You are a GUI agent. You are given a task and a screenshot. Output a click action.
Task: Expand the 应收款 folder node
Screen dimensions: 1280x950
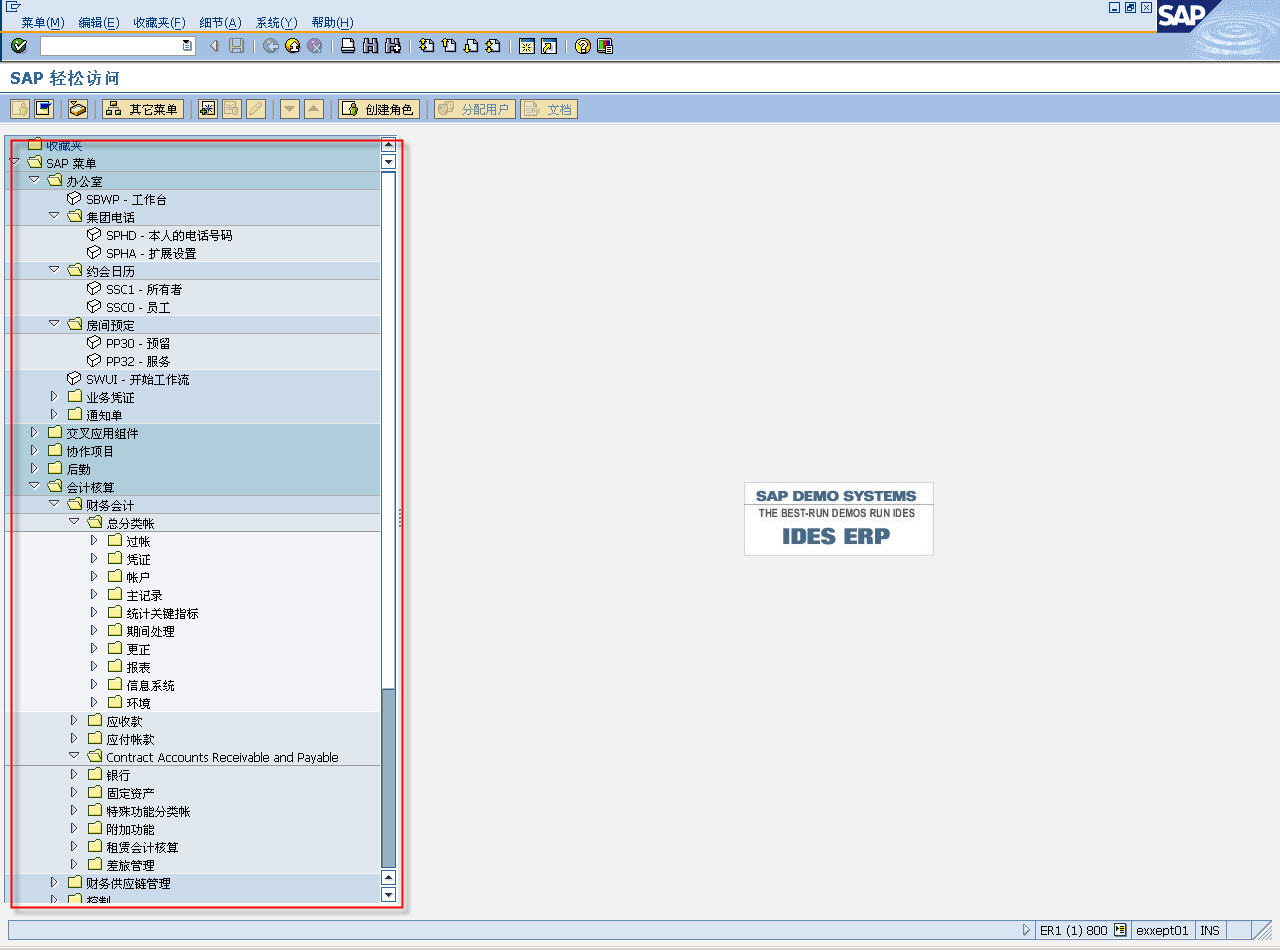point(74,721)
